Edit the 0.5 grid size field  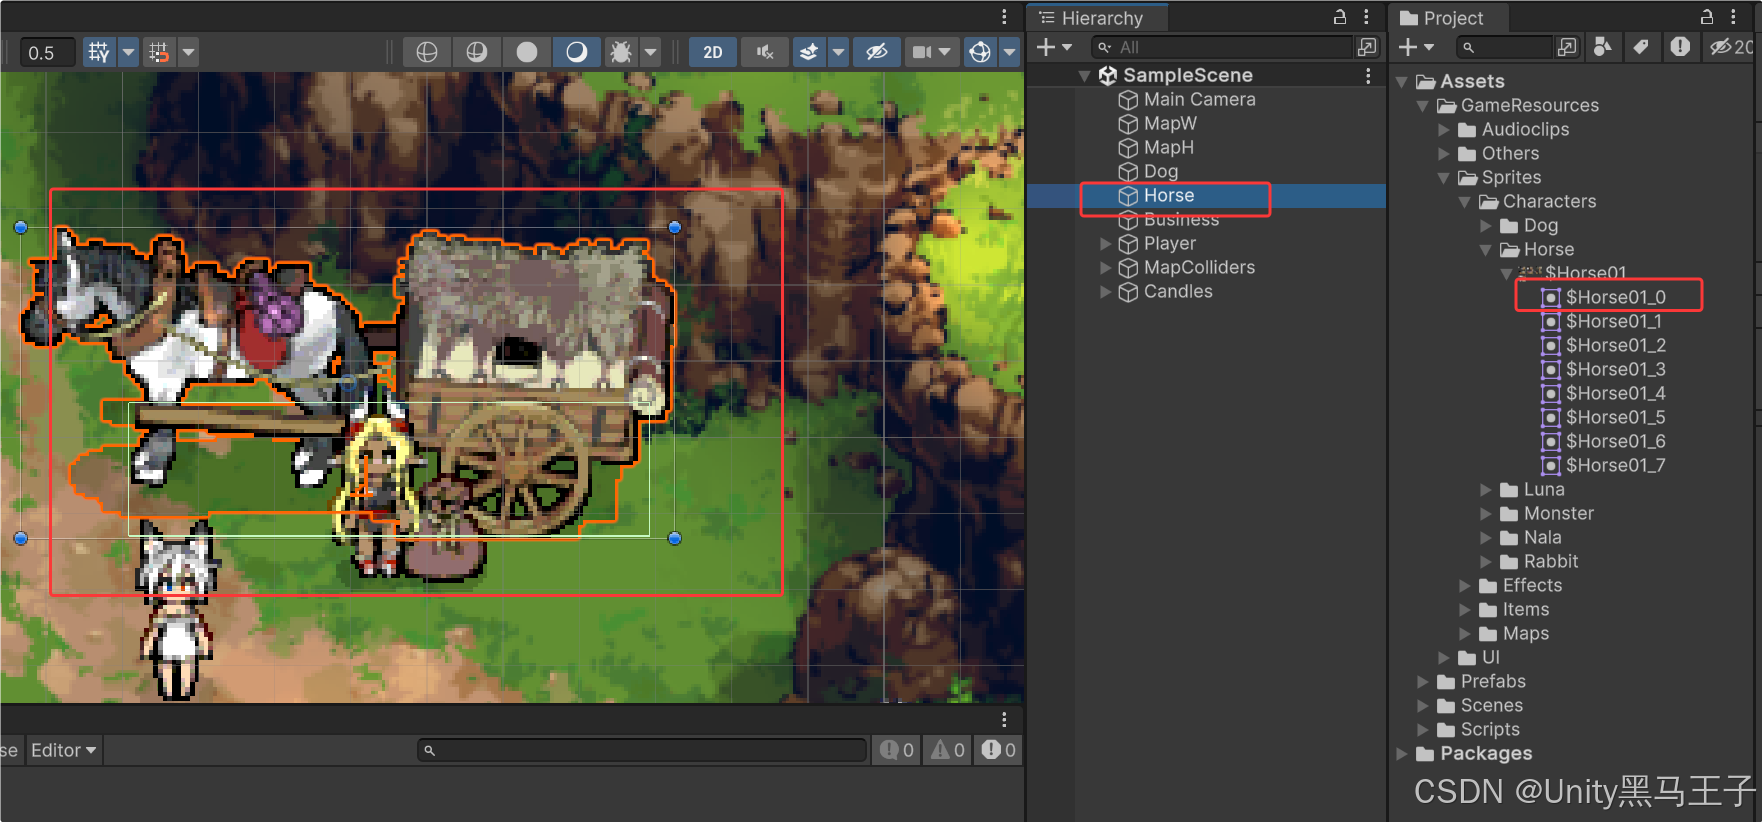(x=47, y=53)
